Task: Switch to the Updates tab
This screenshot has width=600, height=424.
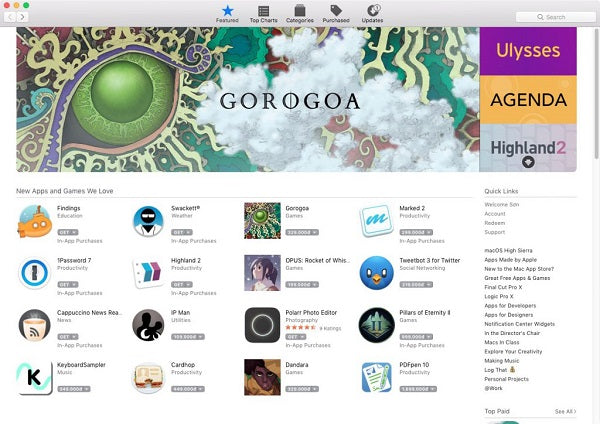Action: [x=372, y=14]
